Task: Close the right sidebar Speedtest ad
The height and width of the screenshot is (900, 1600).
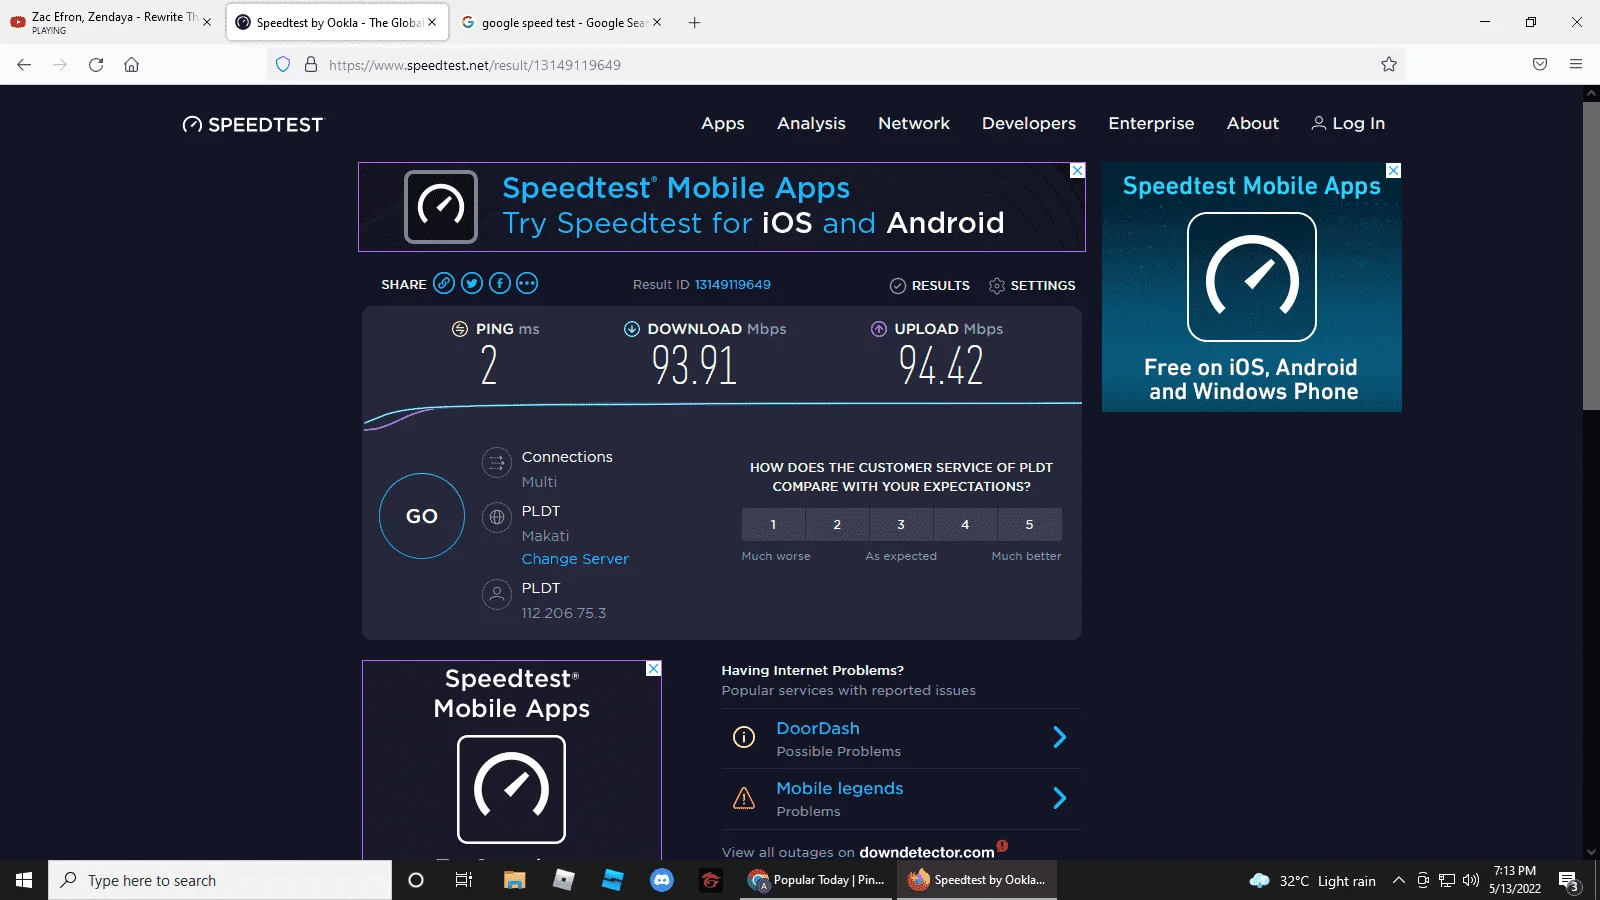Action: click(x=1393, y=171)
